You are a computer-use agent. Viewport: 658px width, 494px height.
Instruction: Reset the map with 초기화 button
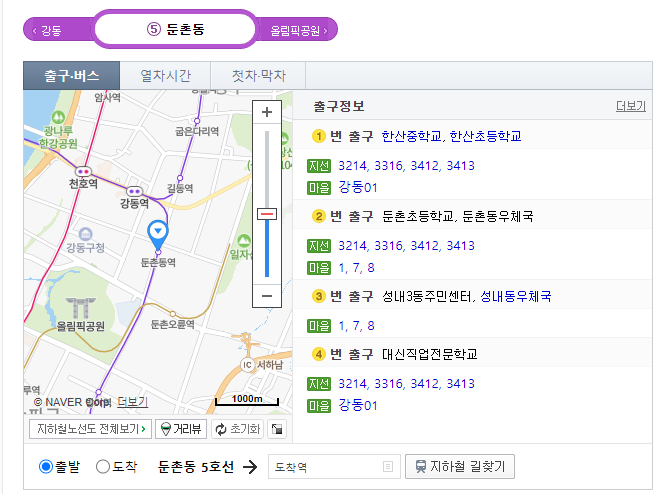237,429
